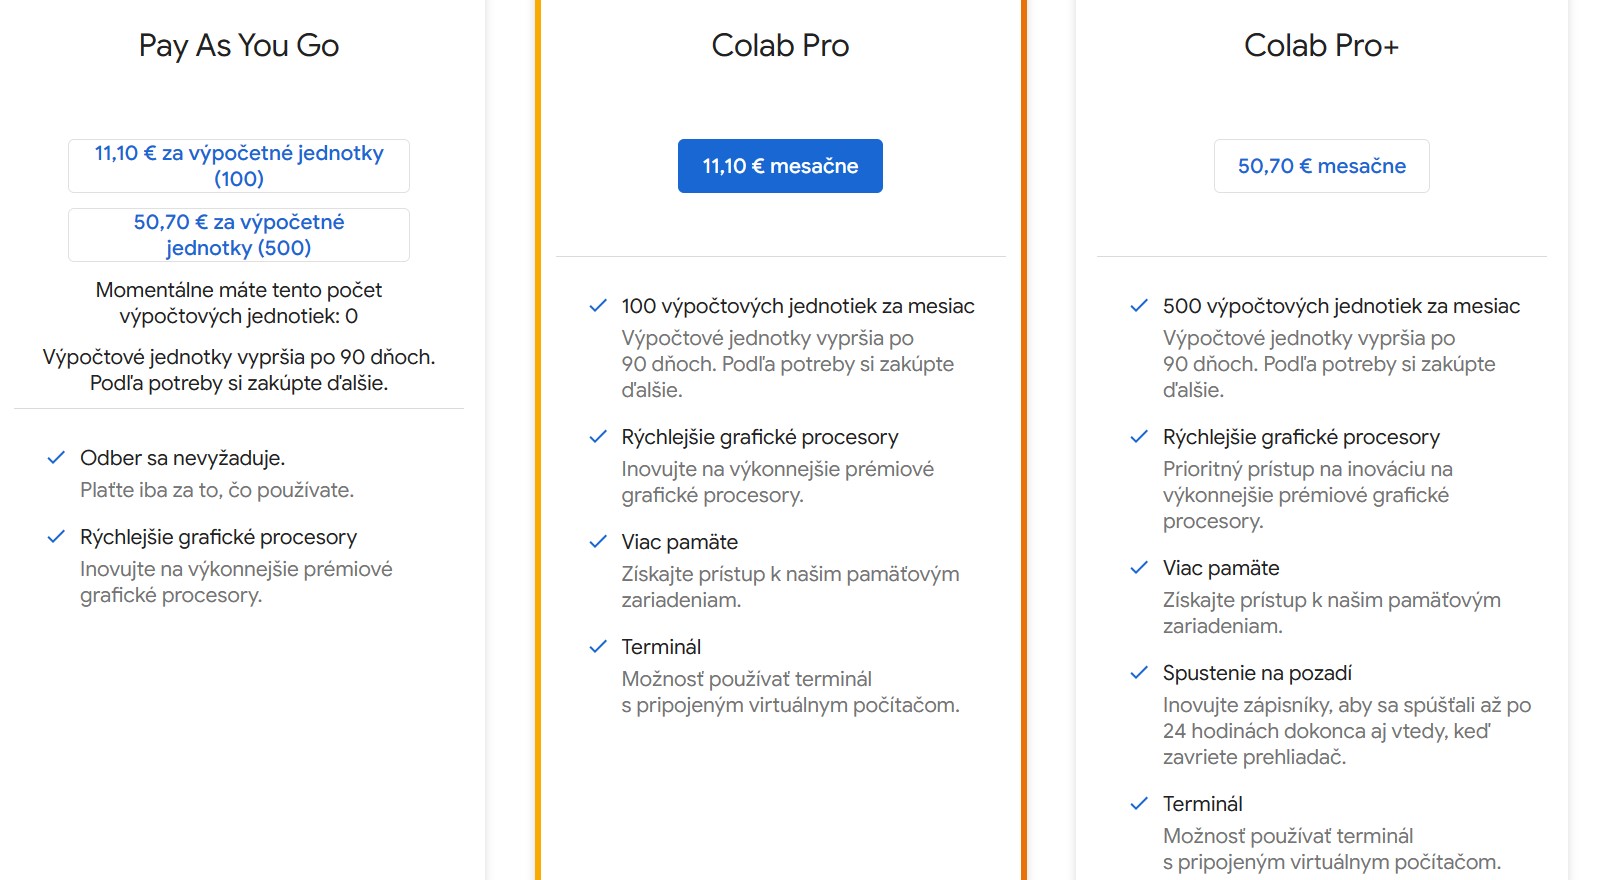Image resolution: width=1615 pixels, height=880 pixels.
Task: Click checkmark beside Colab Pro+ 'Viac pamäte'
Action: coord(1139,568)
